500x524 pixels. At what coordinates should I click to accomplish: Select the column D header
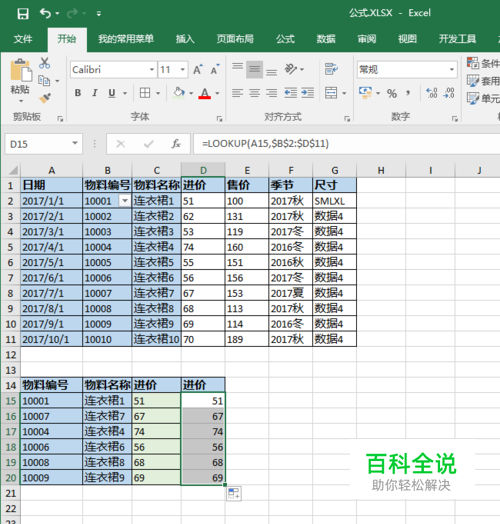tap(203, 170)
